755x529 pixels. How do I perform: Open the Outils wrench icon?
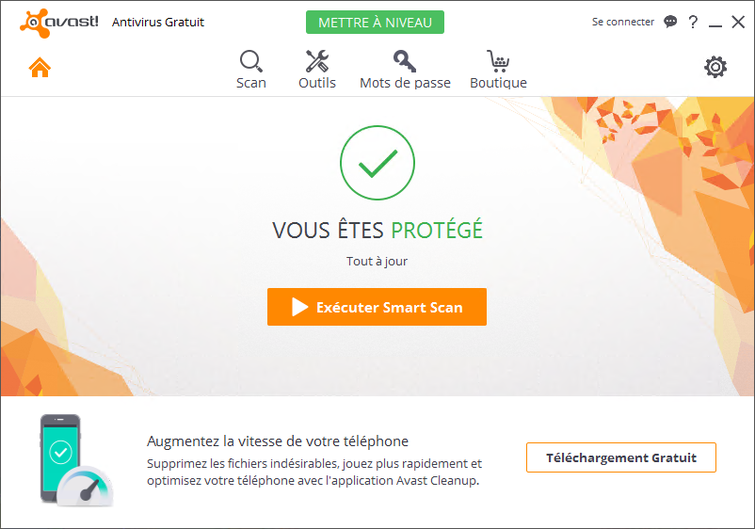[x=317, y=61]
